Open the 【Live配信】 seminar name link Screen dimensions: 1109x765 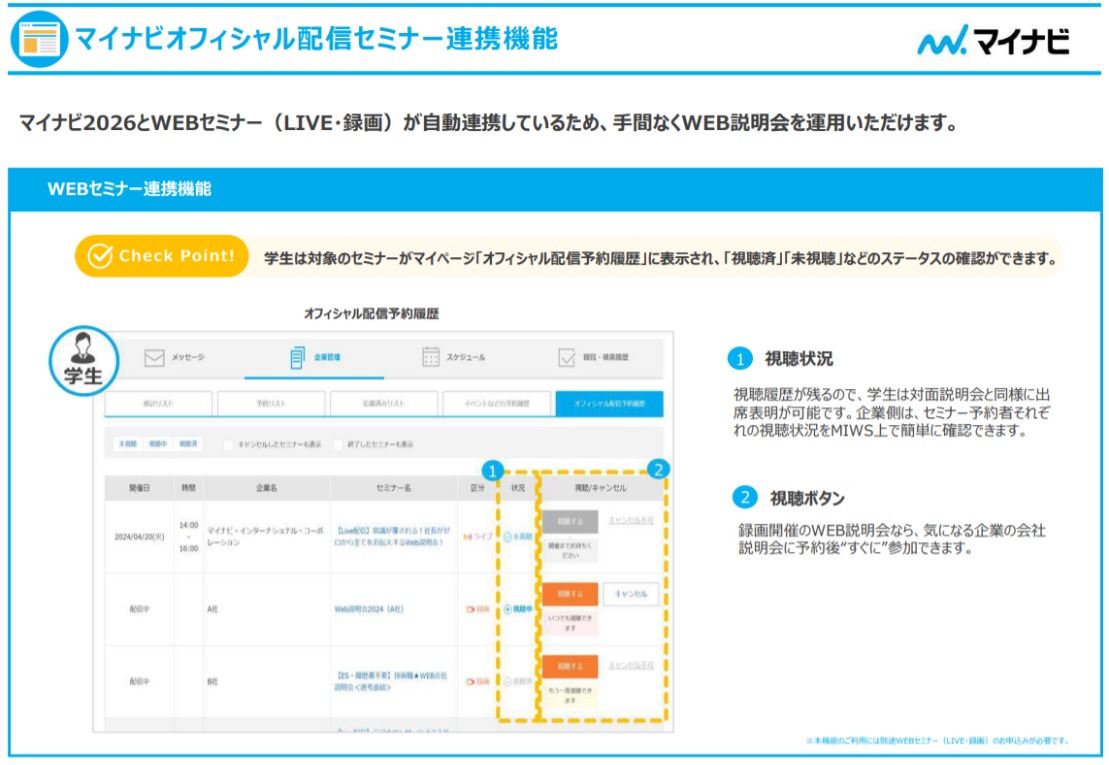coord(392,537)
